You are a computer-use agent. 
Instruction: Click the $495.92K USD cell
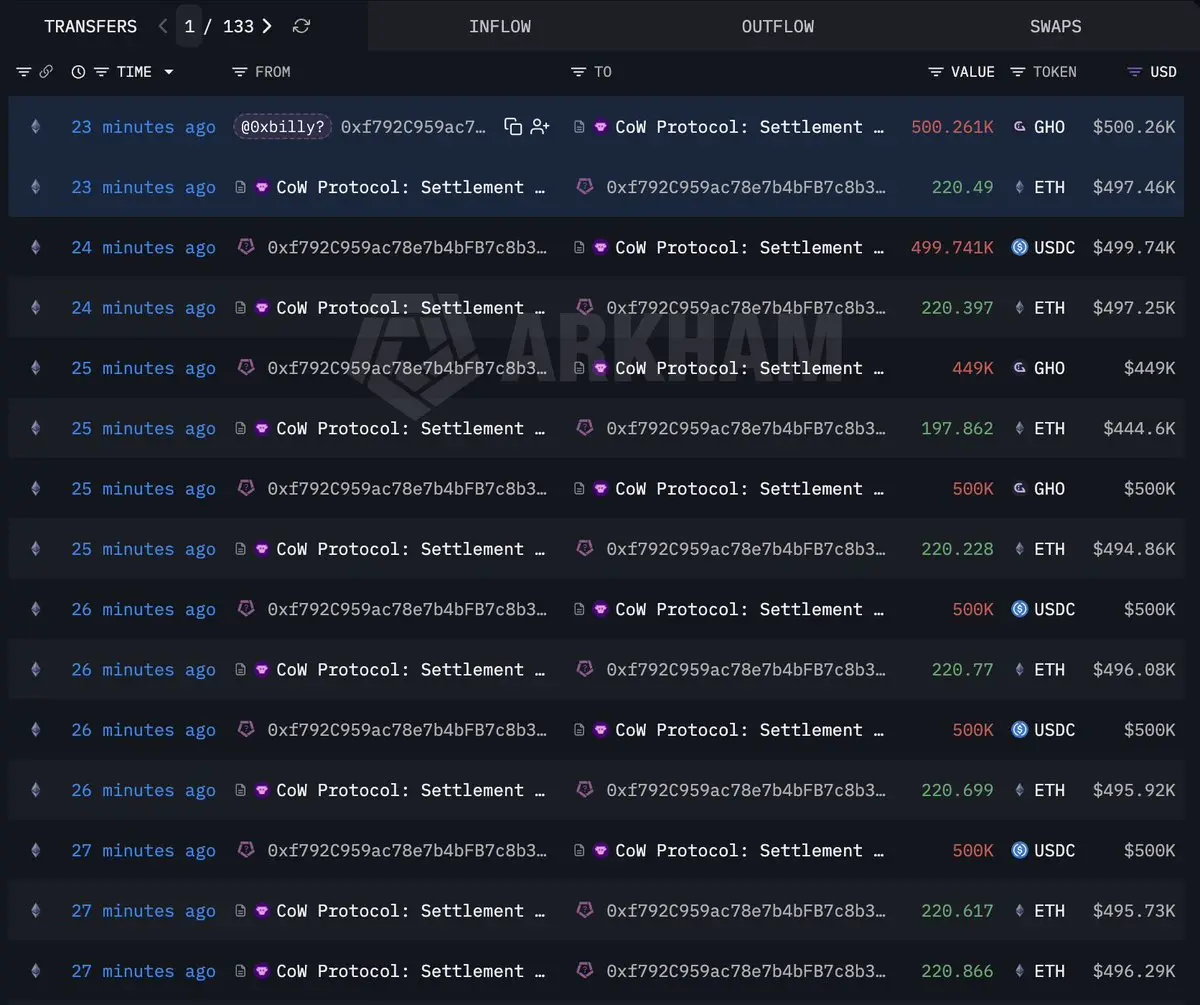coord(1134,790)
